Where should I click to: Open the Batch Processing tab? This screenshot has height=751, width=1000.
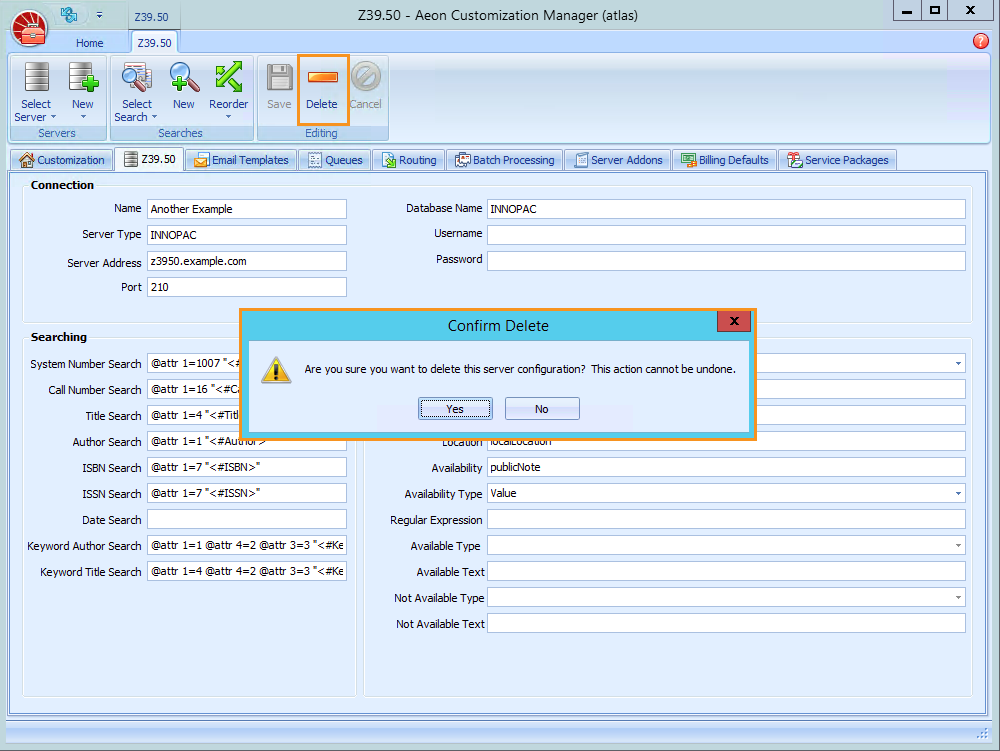505,160
